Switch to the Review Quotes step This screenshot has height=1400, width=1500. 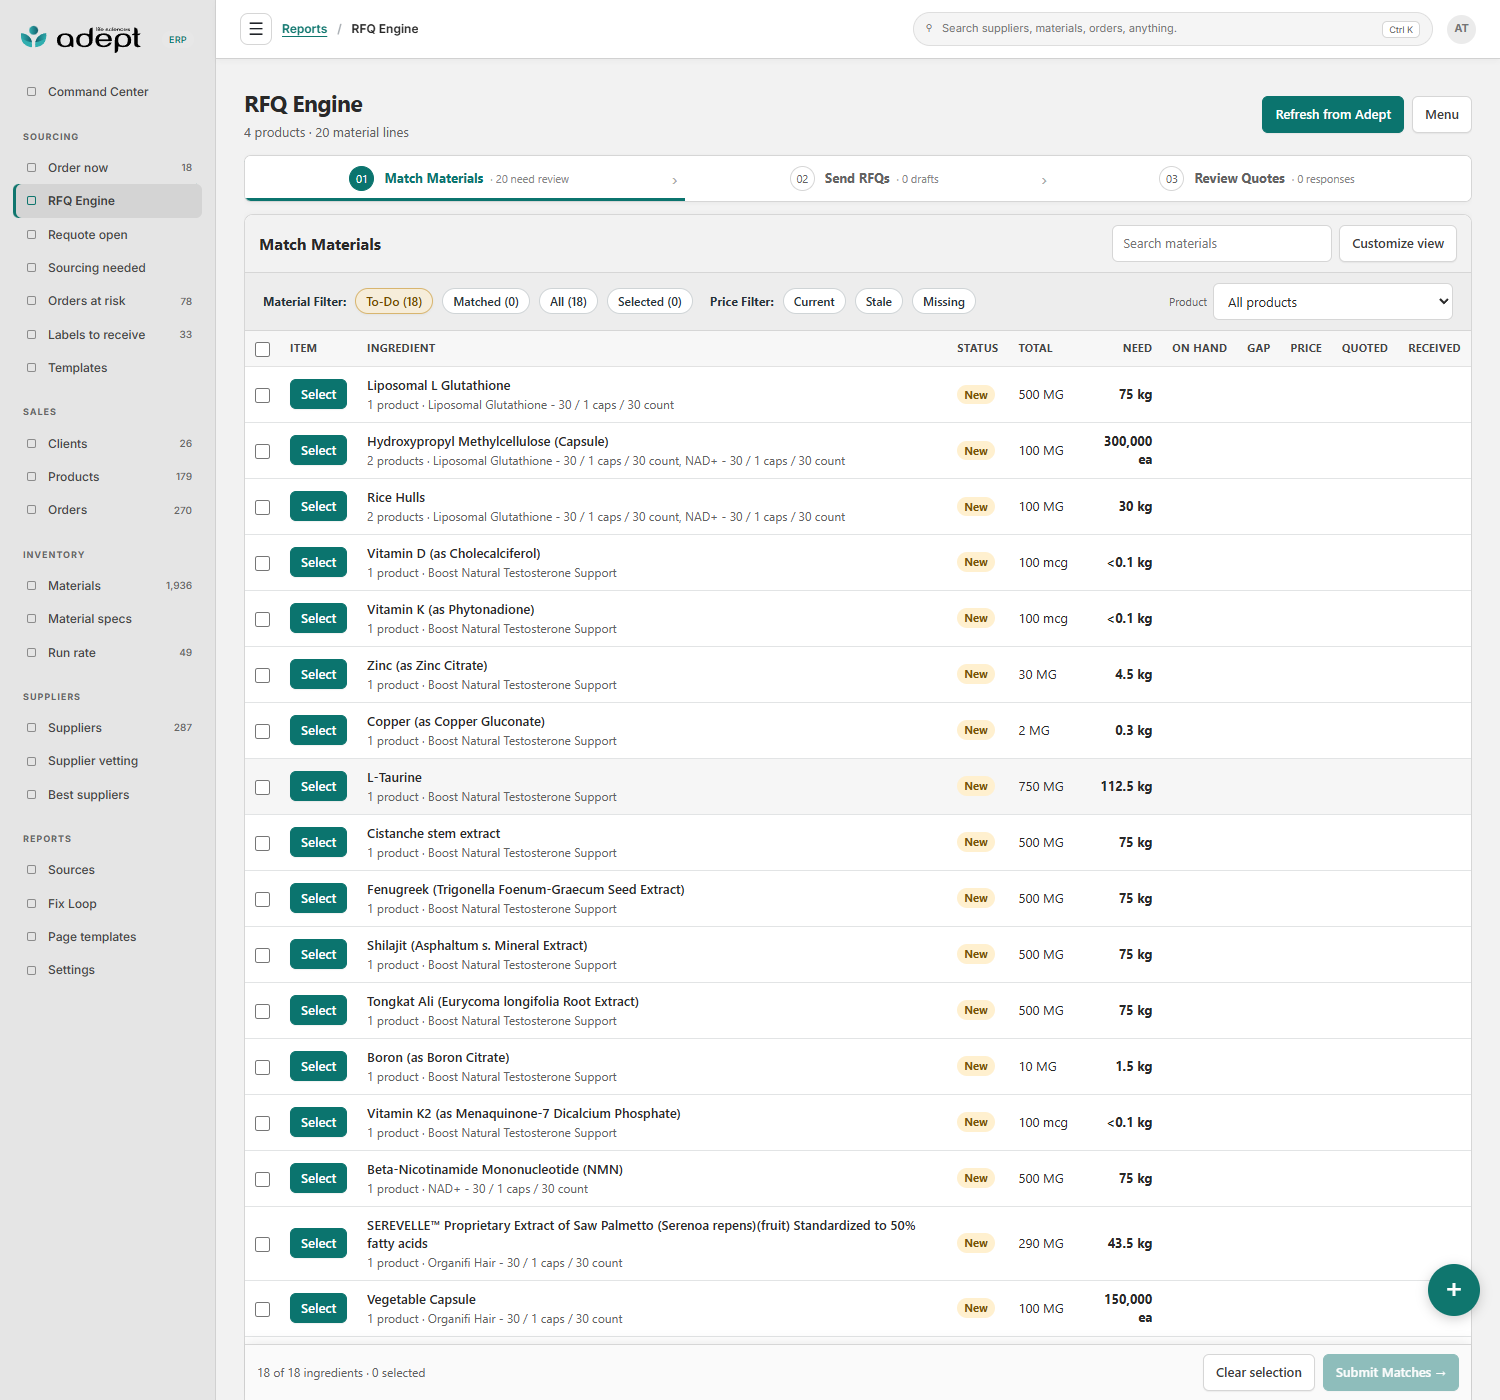[1257, 179]
